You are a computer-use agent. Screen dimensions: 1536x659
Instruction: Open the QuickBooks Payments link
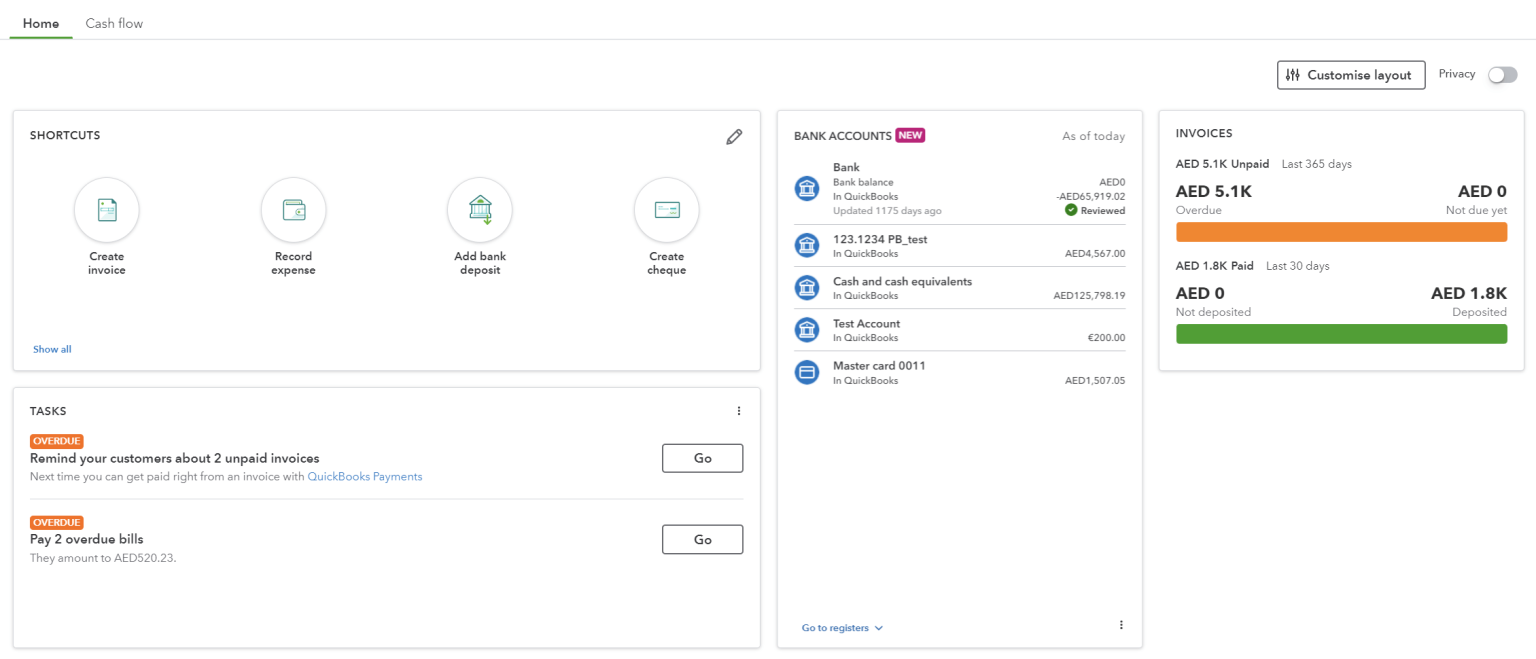coord(364,476)
